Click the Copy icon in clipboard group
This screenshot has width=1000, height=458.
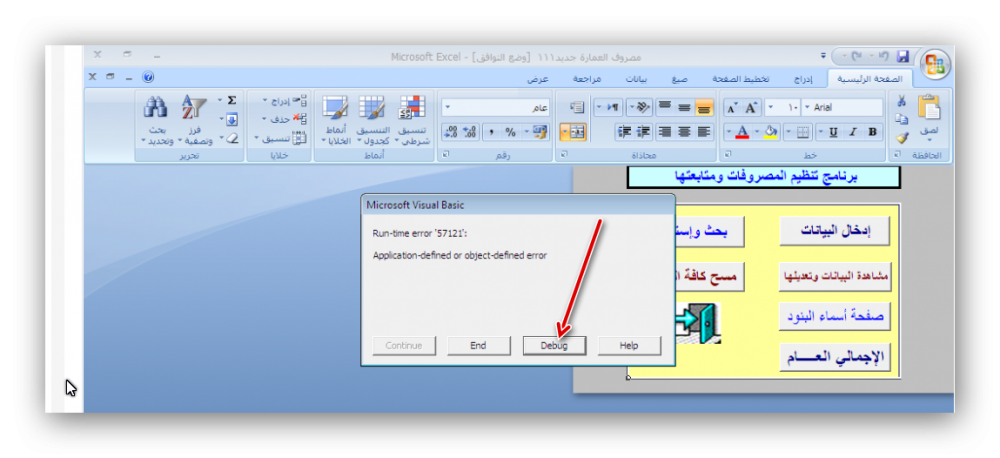(x=901, y=119)
